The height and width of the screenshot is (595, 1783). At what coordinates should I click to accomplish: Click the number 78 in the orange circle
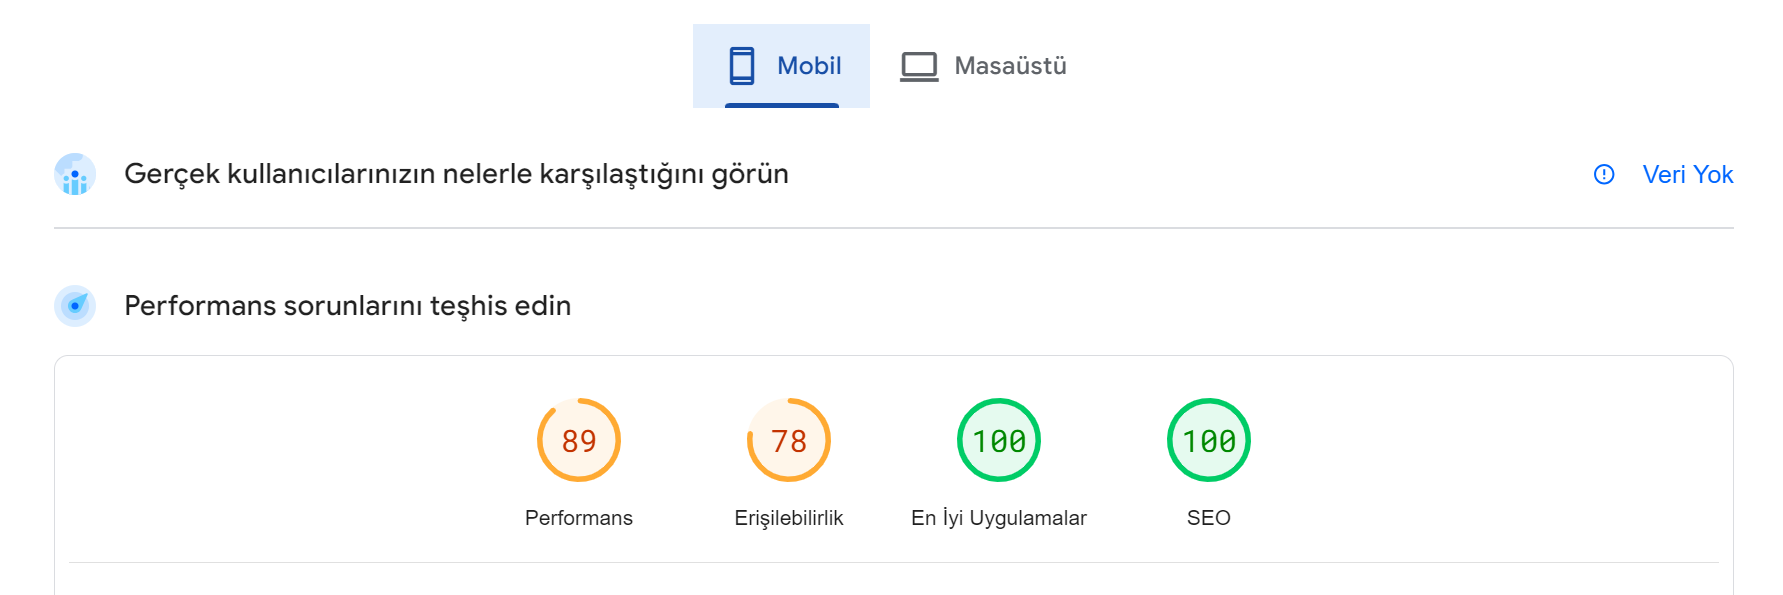click(x=789, y=441)
